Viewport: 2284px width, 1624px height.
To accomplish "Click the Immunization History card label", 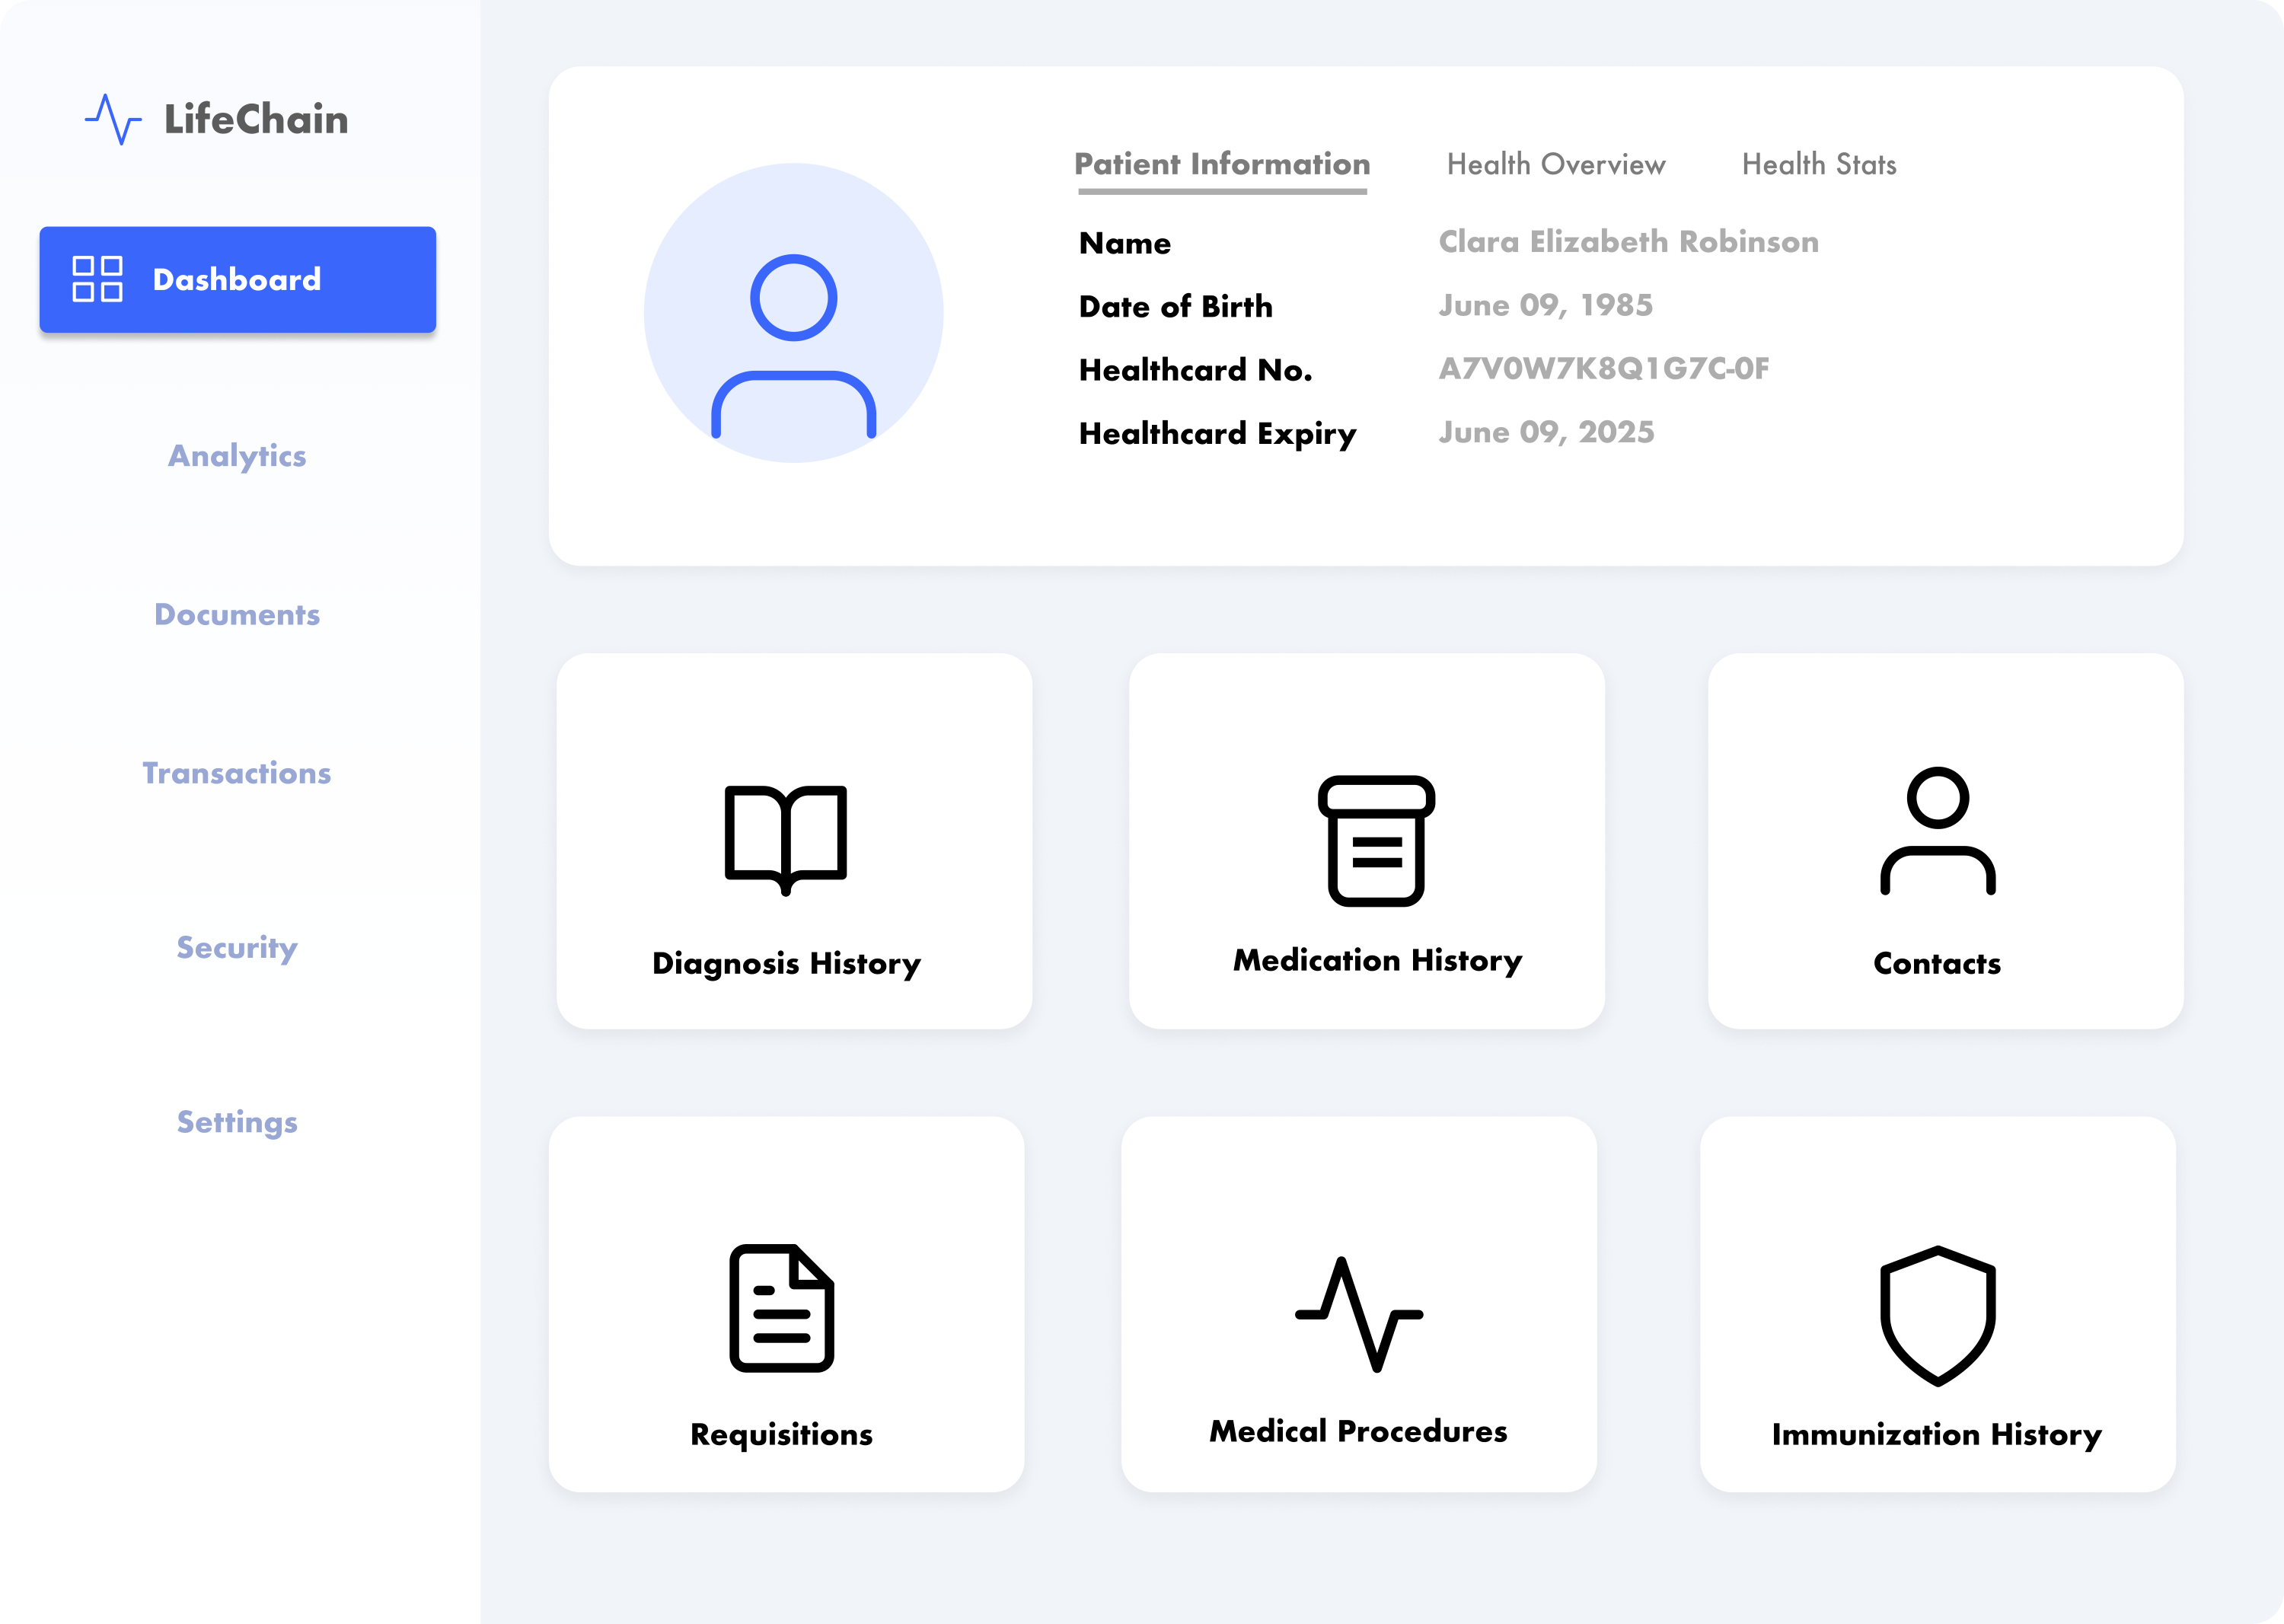I will pyautogui.click(x=1936, y=1434).
